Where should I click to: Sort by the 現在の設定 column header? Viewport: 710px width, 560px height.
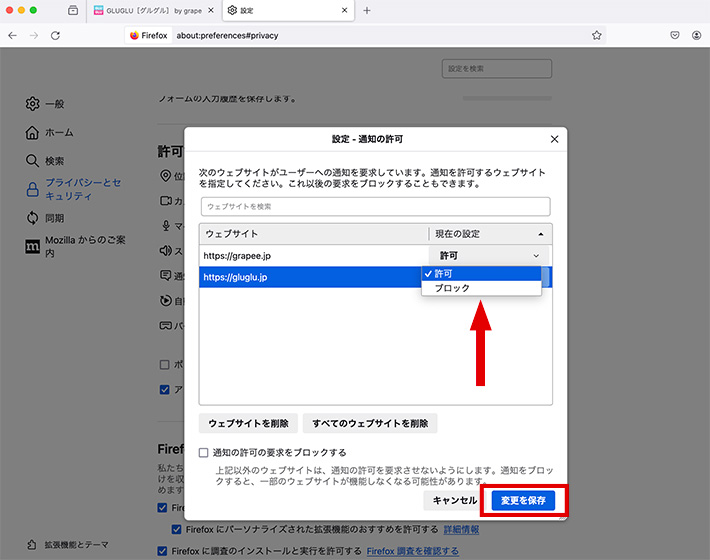click(x=490, y=234)
